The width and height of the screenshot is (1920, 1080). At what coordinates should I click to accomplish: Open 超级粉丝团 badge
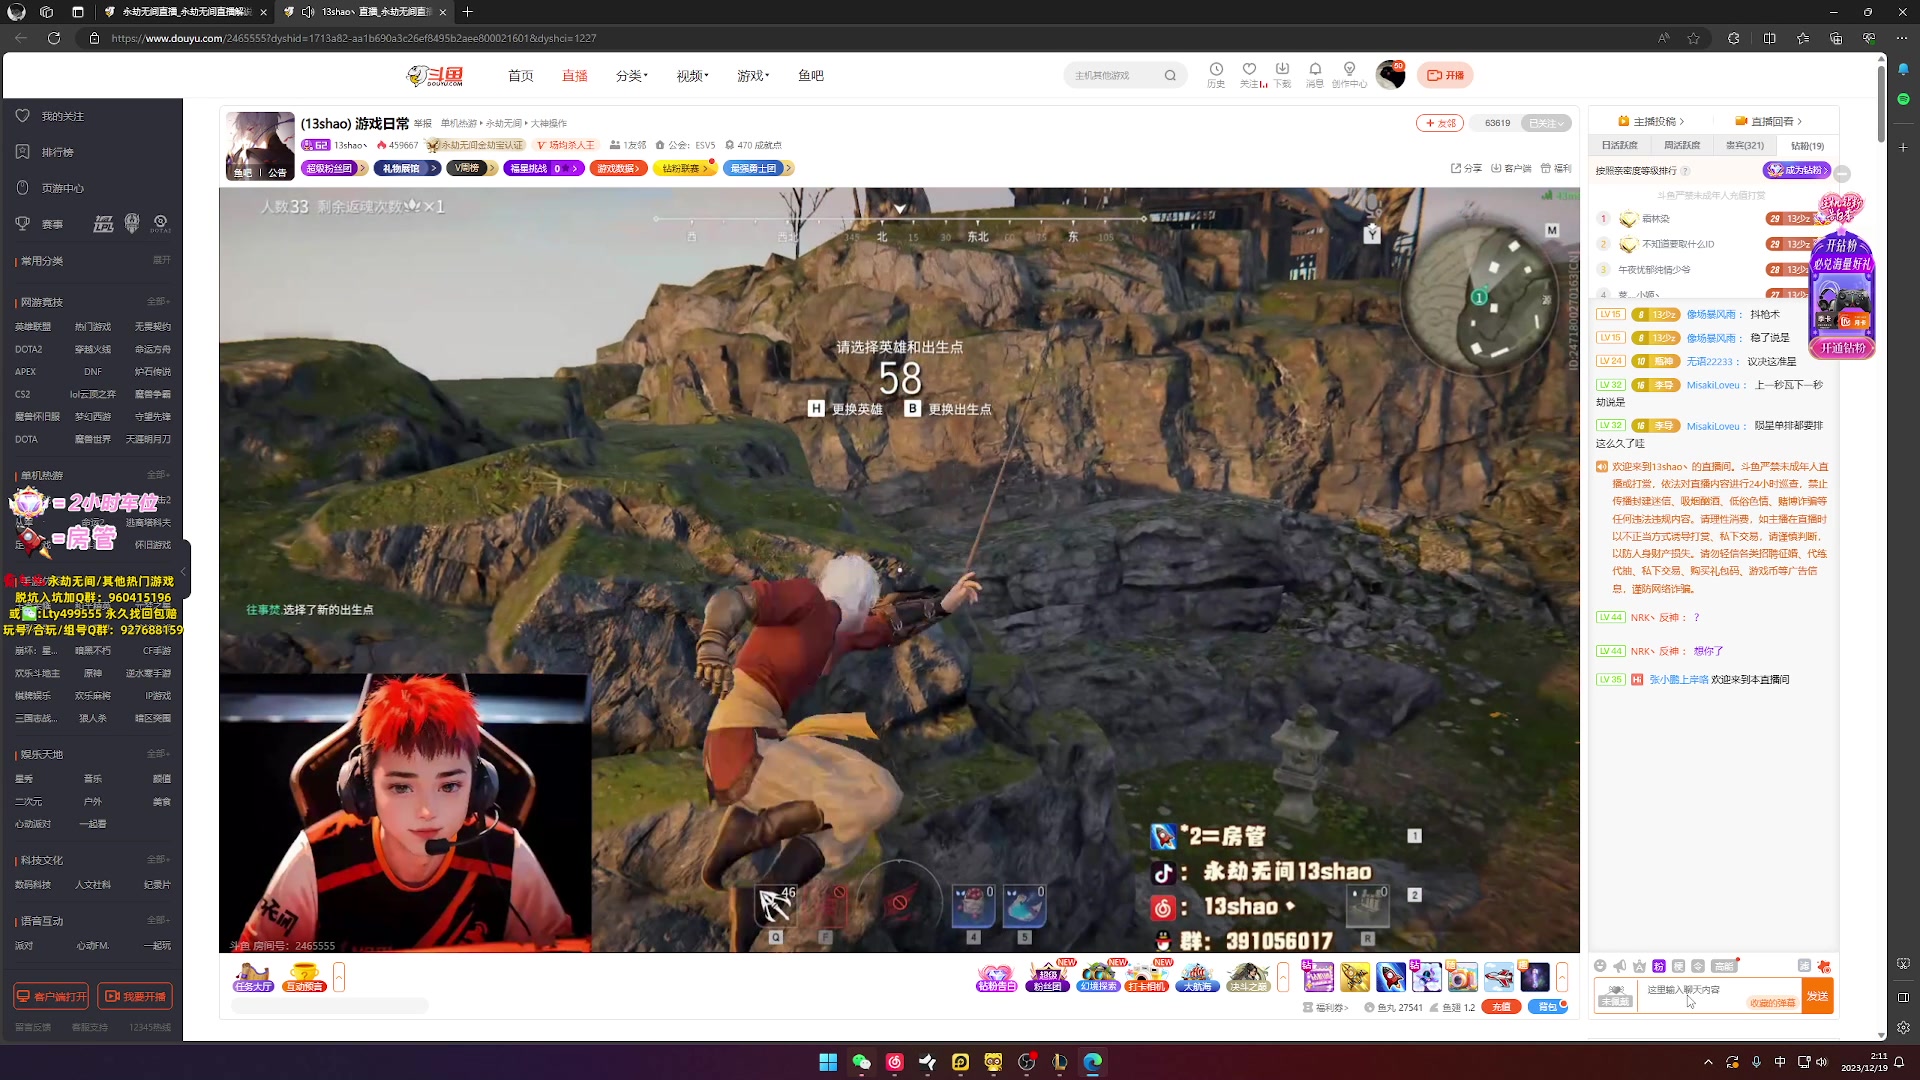pyautogui.click(x=334, y=168)
